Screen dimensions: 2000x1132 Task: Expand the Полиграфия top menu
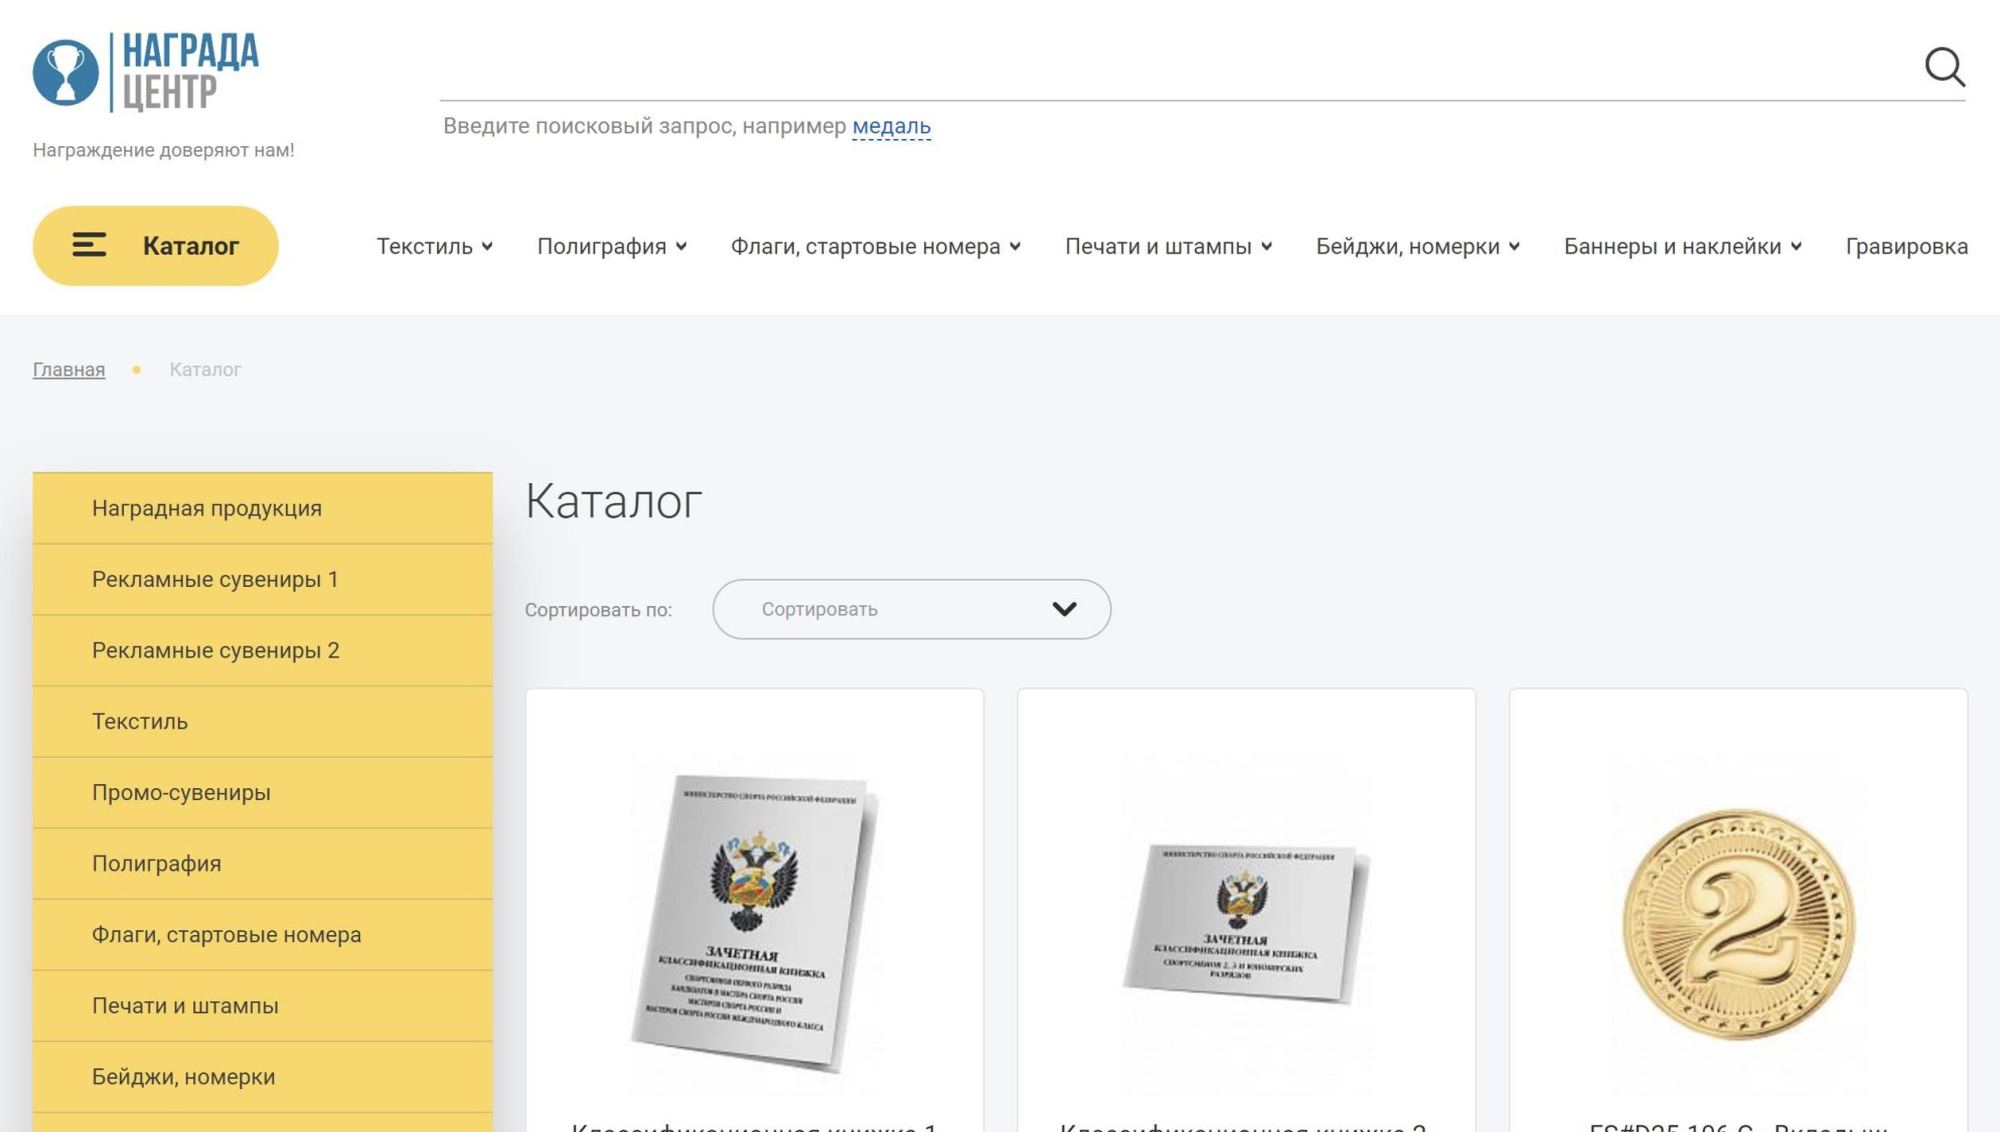(611, 246)
